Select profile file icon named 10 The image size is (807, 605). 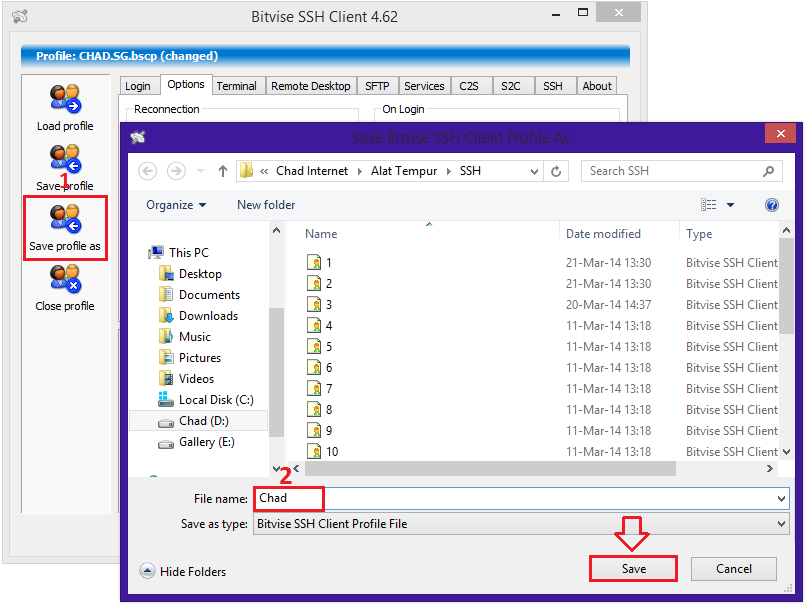tap(314, 451)
